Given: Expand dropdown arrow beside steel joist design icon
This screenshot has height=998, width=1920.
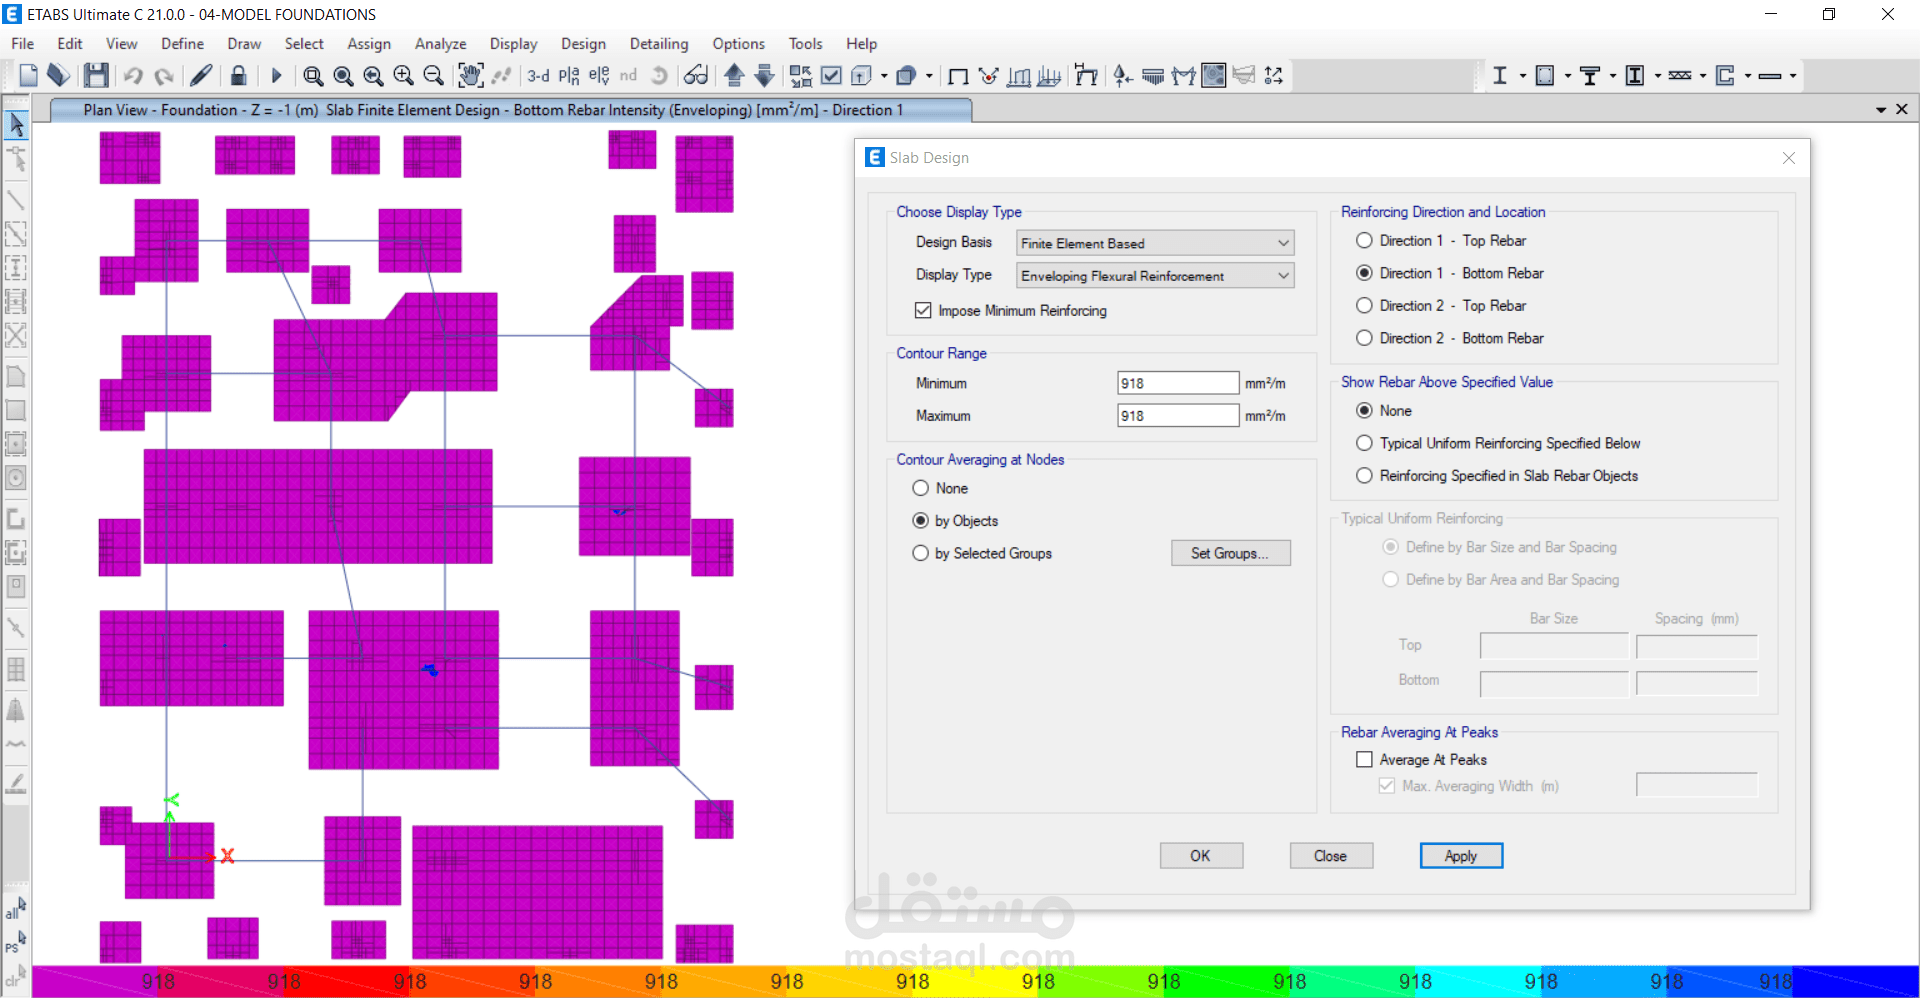Looking at the screenshot, I should click(x=1703, y=75).
